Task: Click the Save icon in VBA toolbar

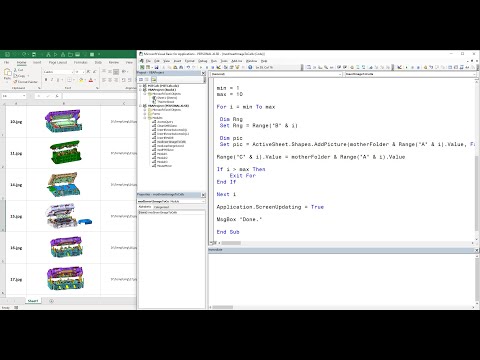Action: click(156, 67)
